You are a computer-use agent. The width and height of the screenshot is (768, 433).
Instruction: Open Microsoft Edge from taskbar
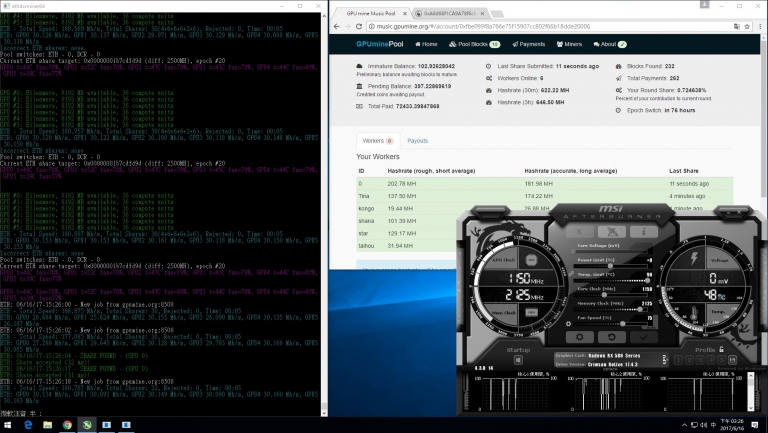(28, 425)
